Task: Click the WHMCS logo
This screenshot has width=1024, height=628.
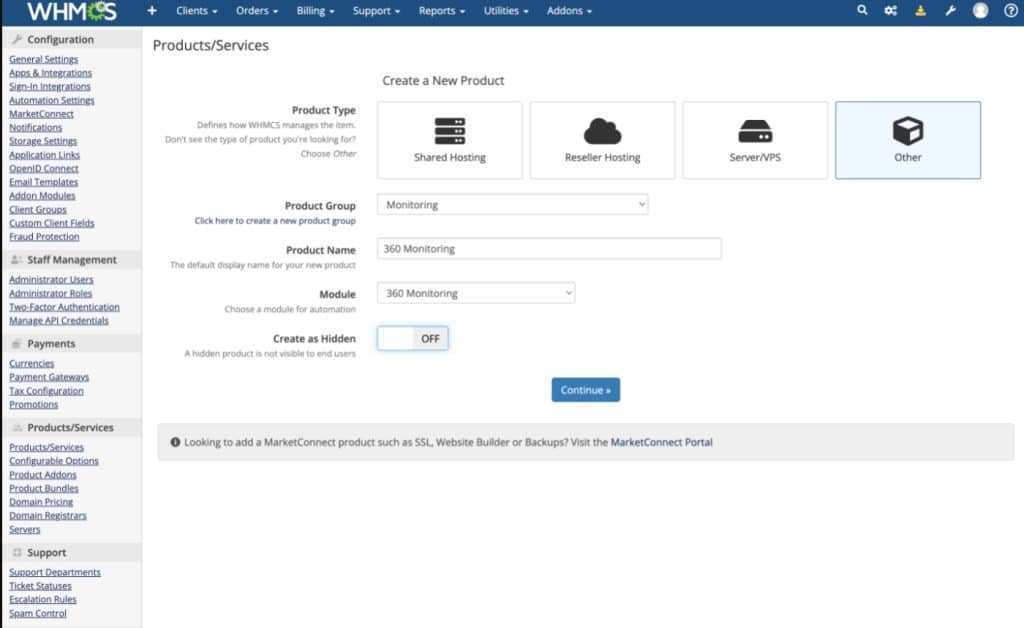Action: click(x=72, y=11)
